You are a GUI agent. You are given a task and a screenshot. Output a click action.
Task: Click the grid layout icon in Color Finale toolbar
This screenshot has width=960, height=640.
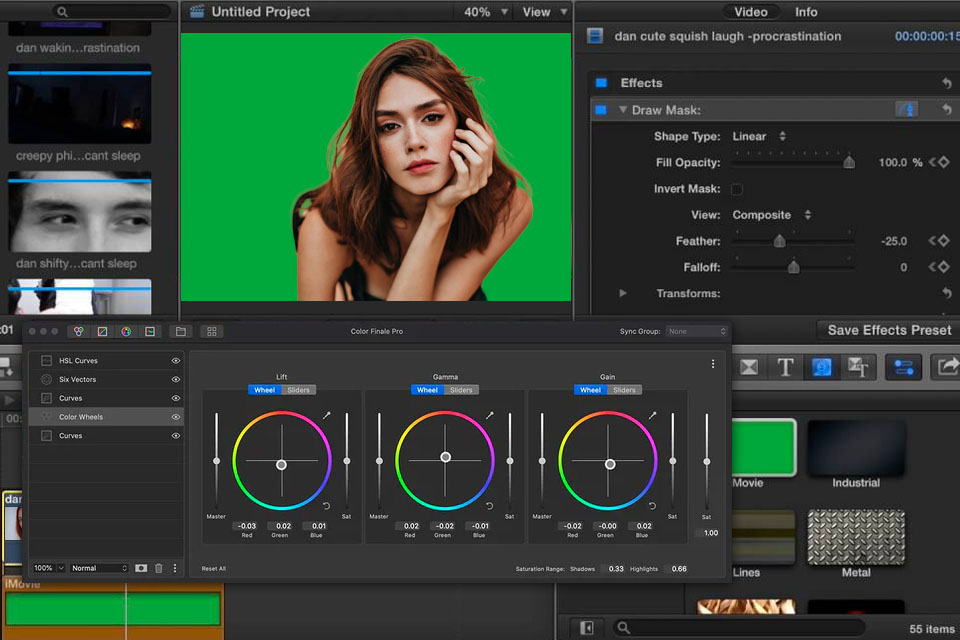212,331
